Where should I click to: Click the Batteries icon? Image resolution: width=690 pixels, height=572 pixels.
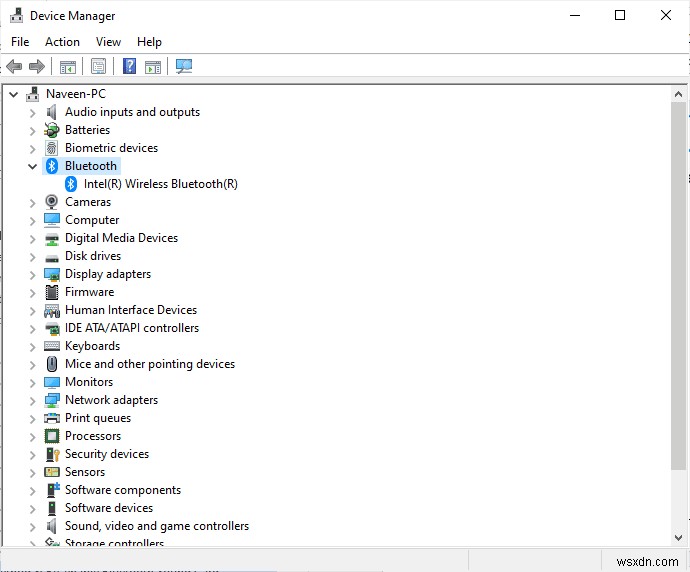[x=51, y=130]
